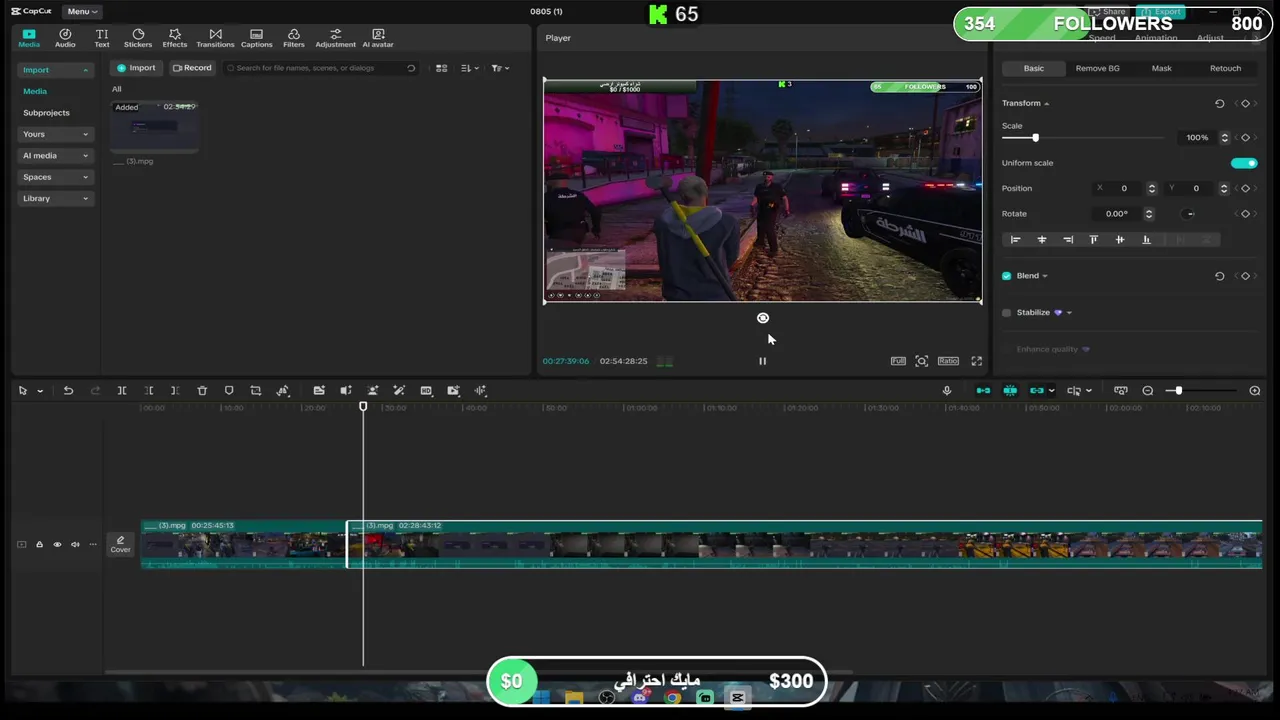Focus the media search field
Viewport: 1280px width, 720px height.
point(320,68)
